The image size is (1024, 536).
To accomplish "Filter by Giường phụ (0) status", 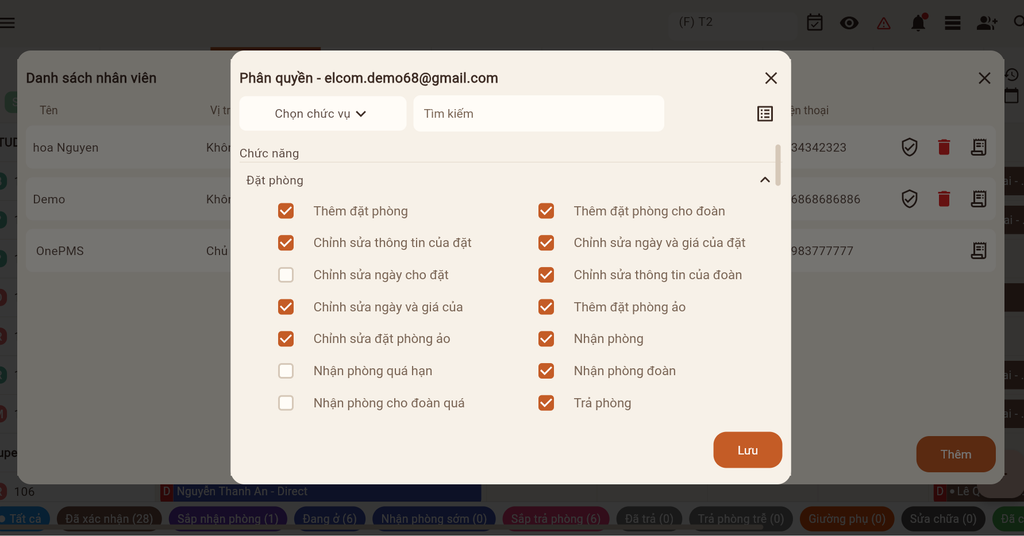I will pyautogui.click(x=847, y=519).
